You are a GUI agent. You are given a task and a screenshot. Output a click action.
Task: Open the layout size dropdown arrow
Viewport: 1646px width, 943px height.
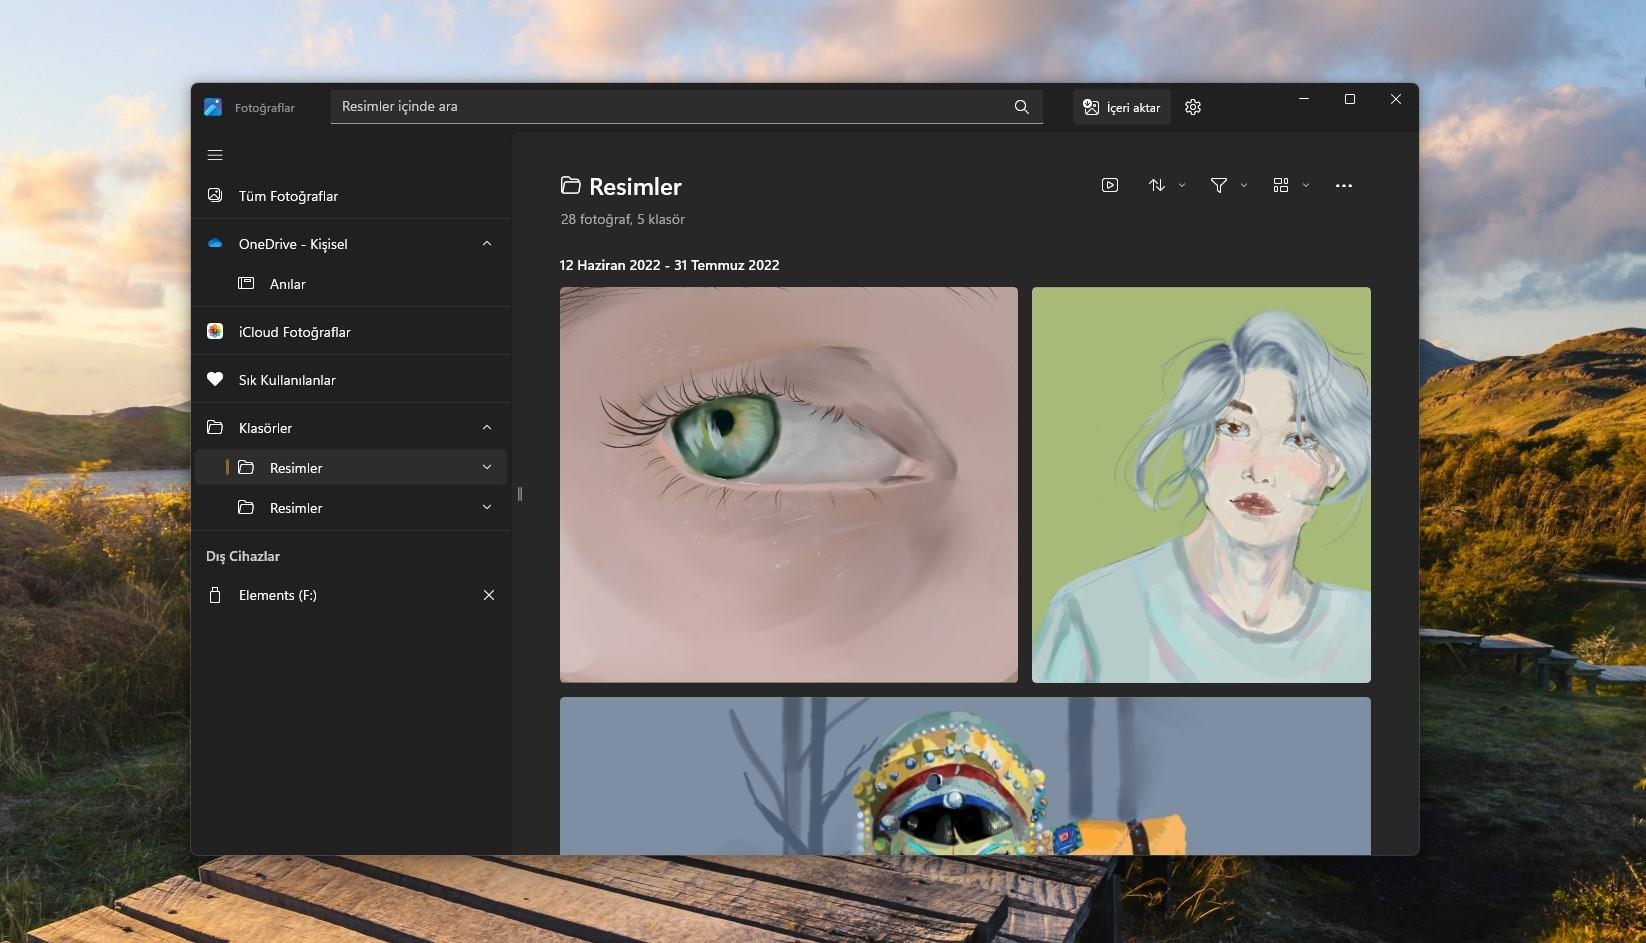point(1306,185)
